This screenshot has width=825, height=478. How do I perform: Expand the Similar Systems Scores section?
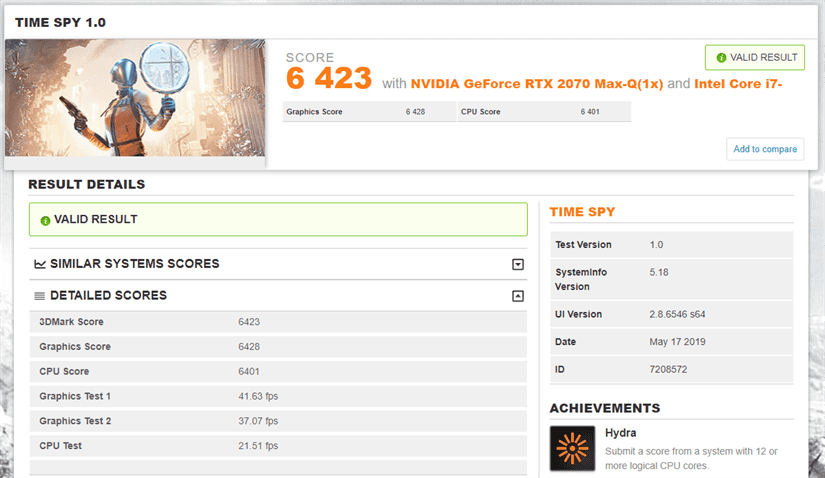(x=518, y=264)
